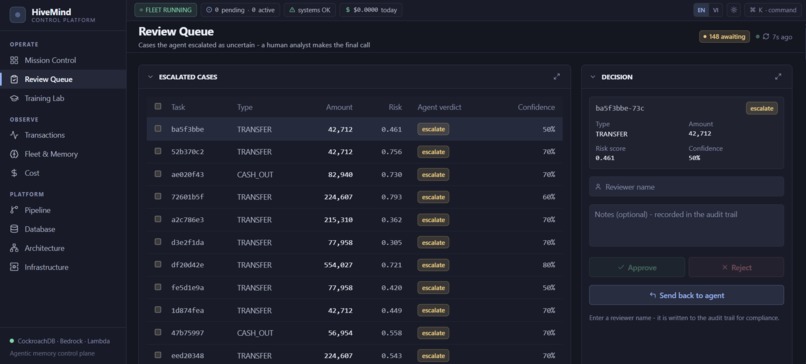The height and width of the screenshot is (364, 806).
Task: Select the eed20348 task row
Action: 355,355
